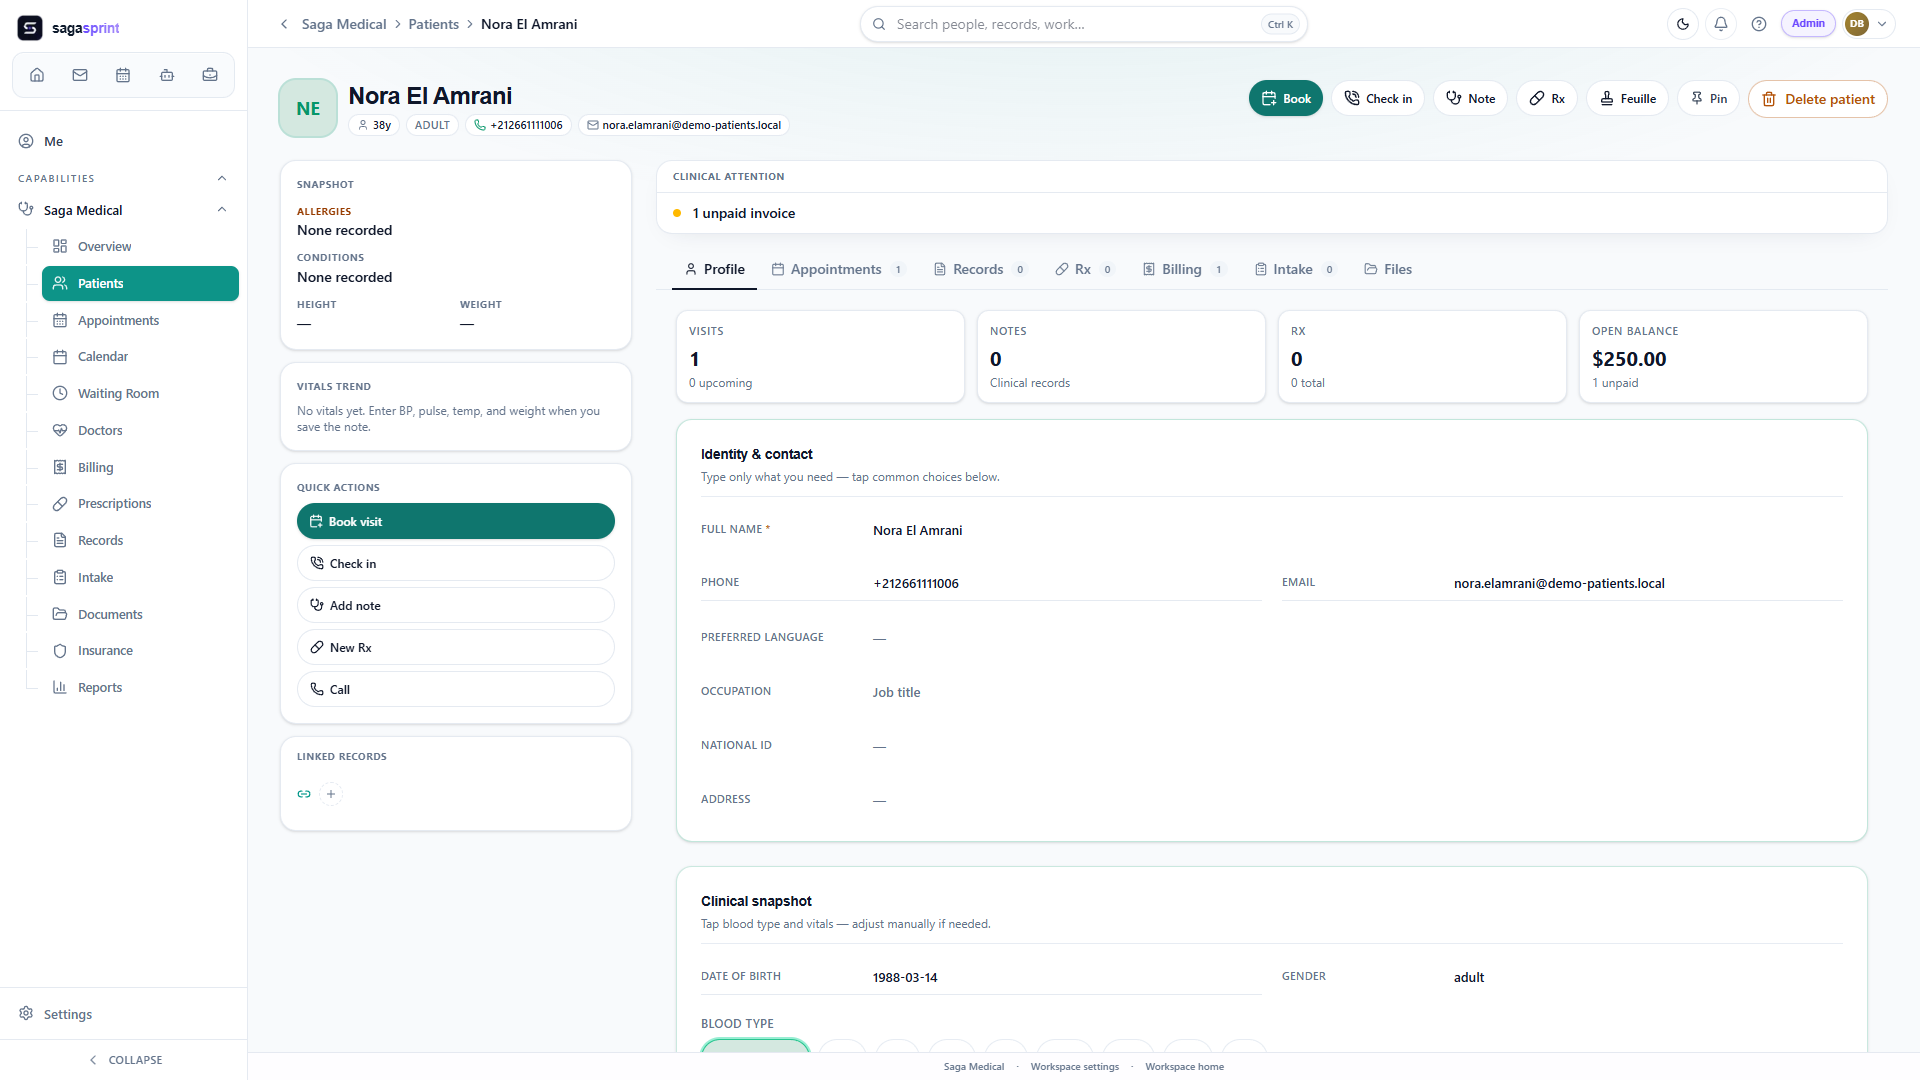The width and height of the screenshot is (1920, 1080).
Task: Delete patient Nora El Amrani
Action: point(1817,99)
